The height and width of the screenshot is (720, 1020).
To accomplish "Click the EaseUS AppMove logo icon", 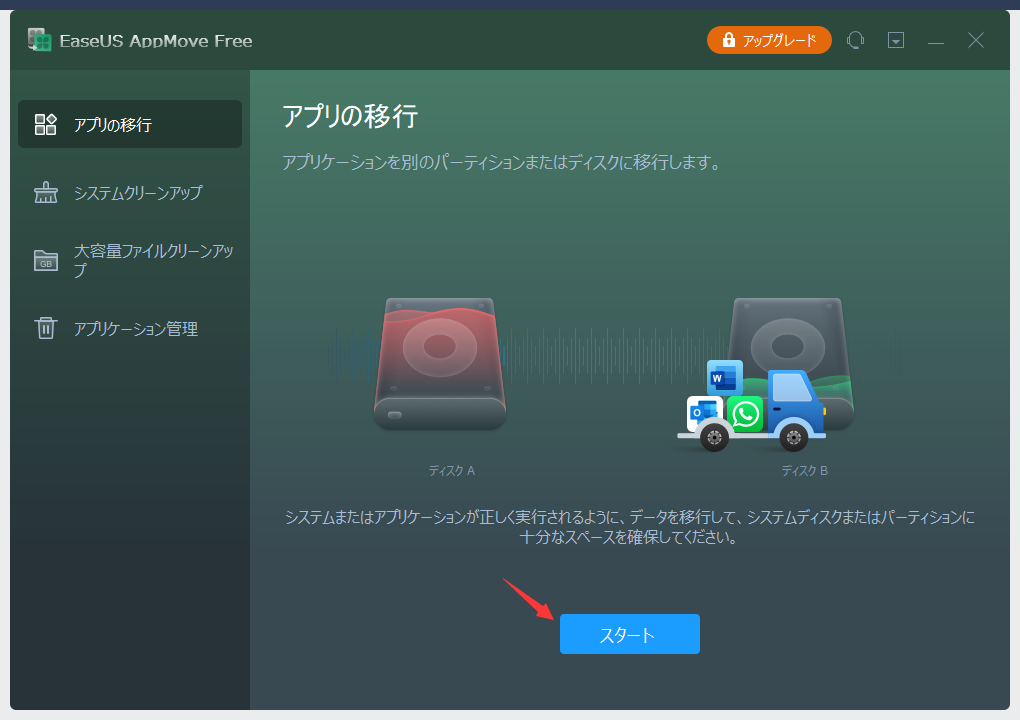I will pyautogui.click(x=39, y=40).
